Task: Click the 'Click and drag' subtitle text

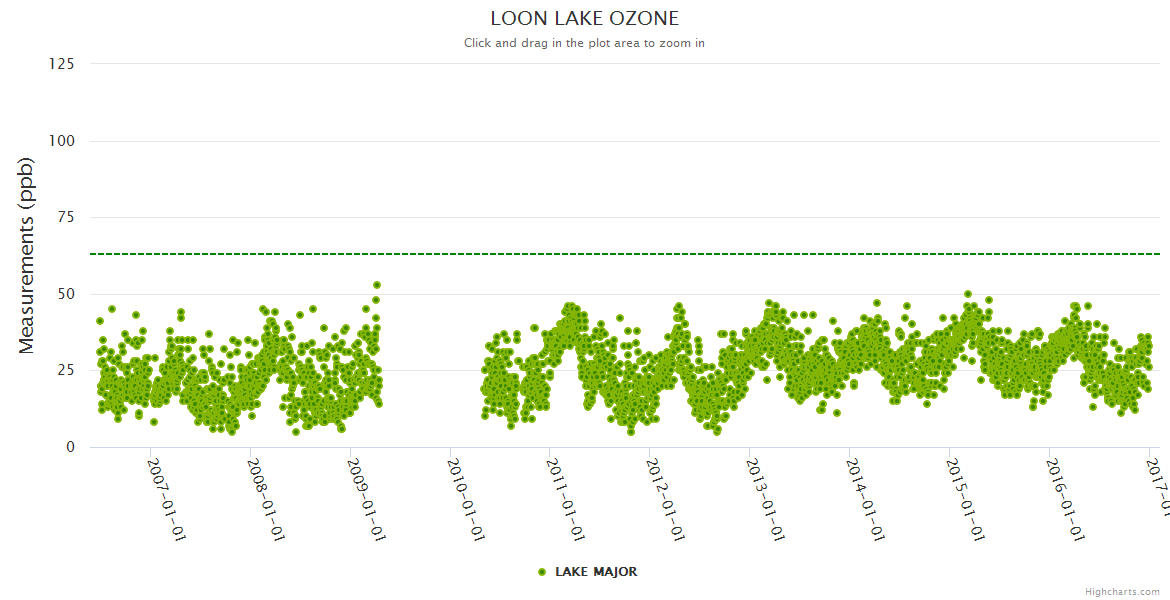Action: [x=584, y=43]
